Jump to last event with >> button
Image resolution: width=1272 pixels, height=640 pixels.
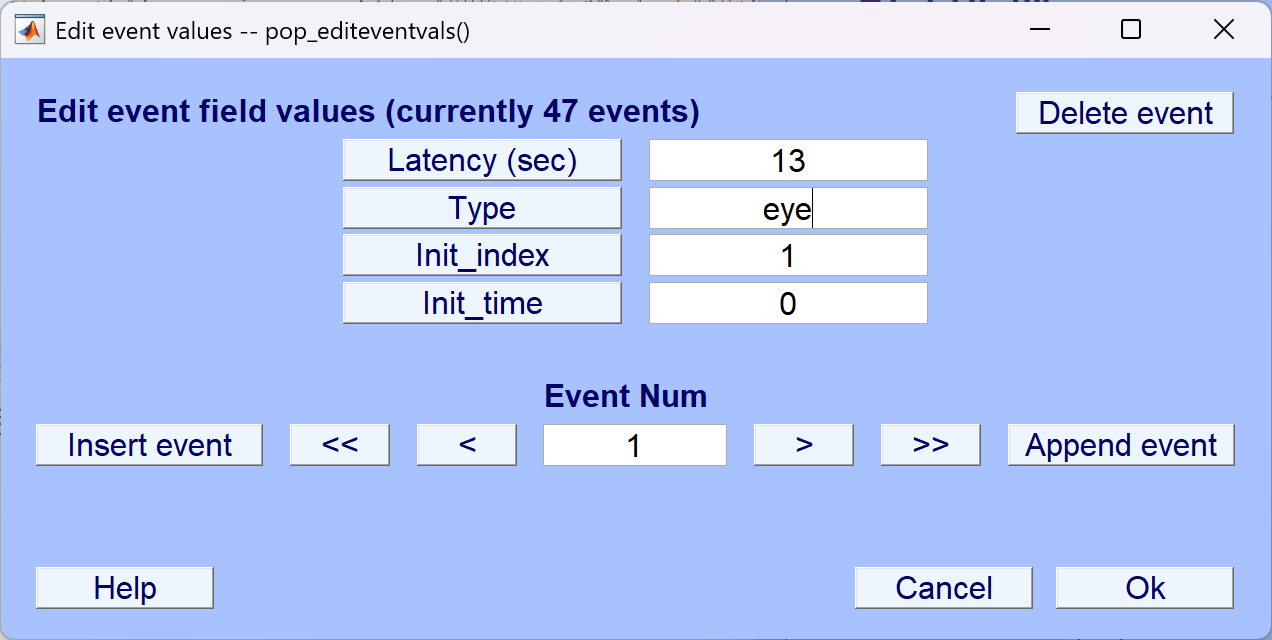[x=931, y=445]
